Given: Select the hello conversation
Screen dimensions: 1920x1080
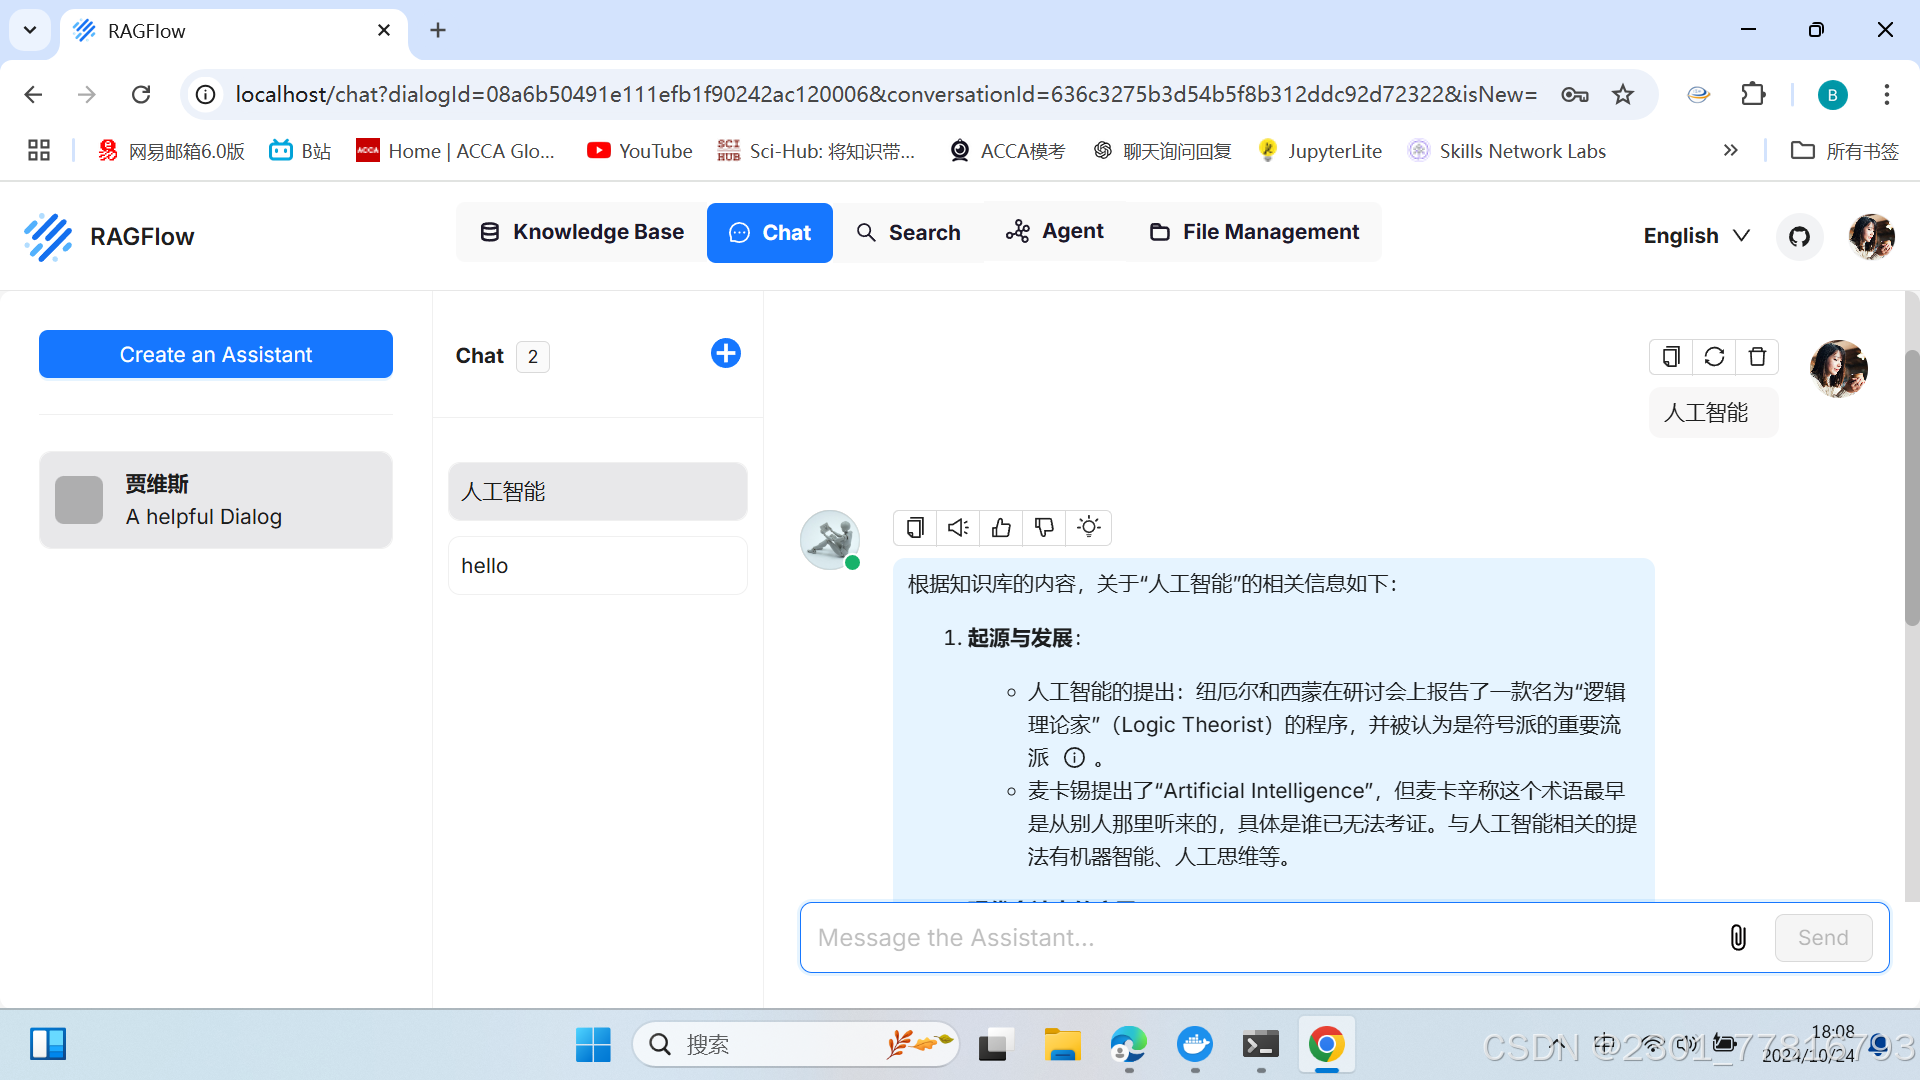Looking at the screenshot, I should point(597,565).
